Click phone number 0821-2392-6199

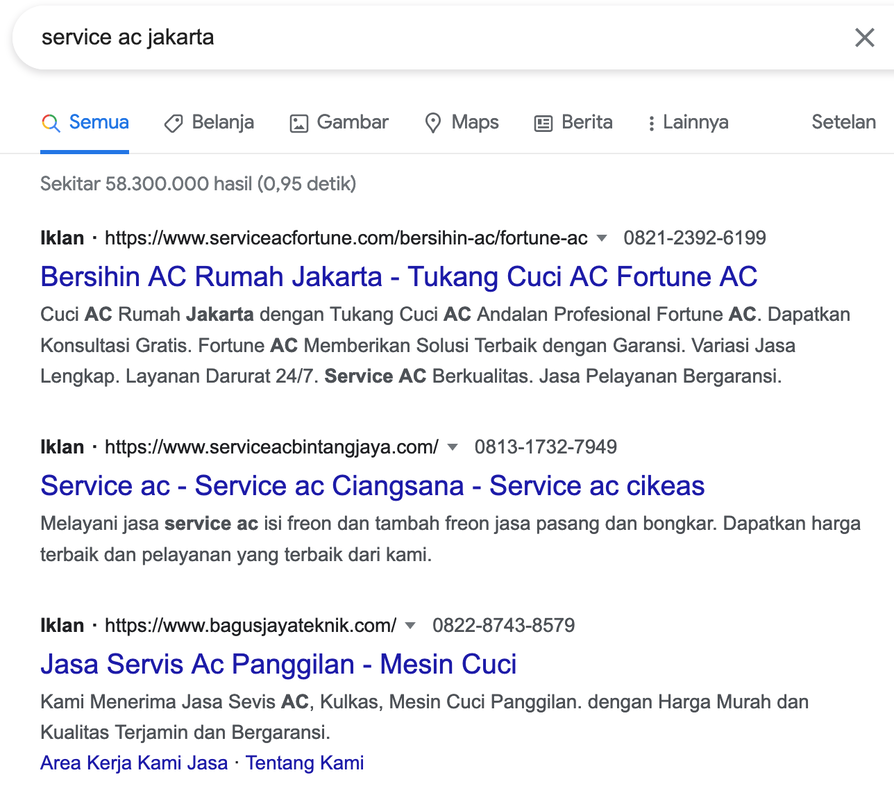694,238
